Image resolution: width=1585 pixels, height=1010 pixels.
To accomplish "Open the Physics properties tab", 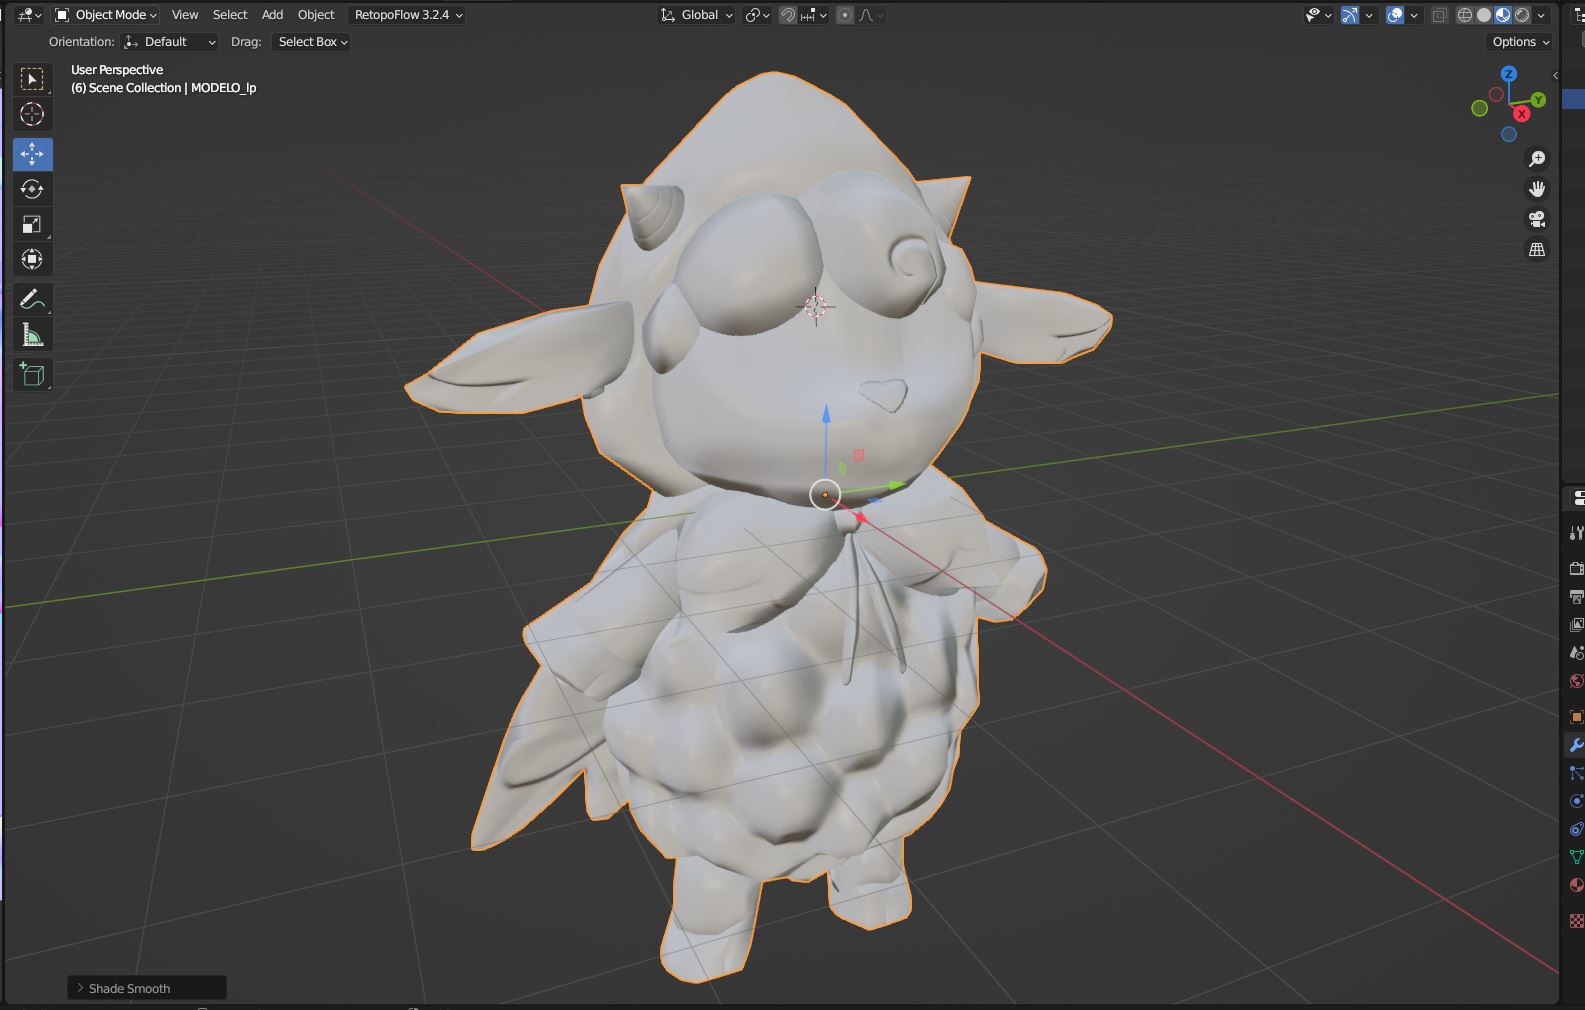I will (x=1575, y=801).
